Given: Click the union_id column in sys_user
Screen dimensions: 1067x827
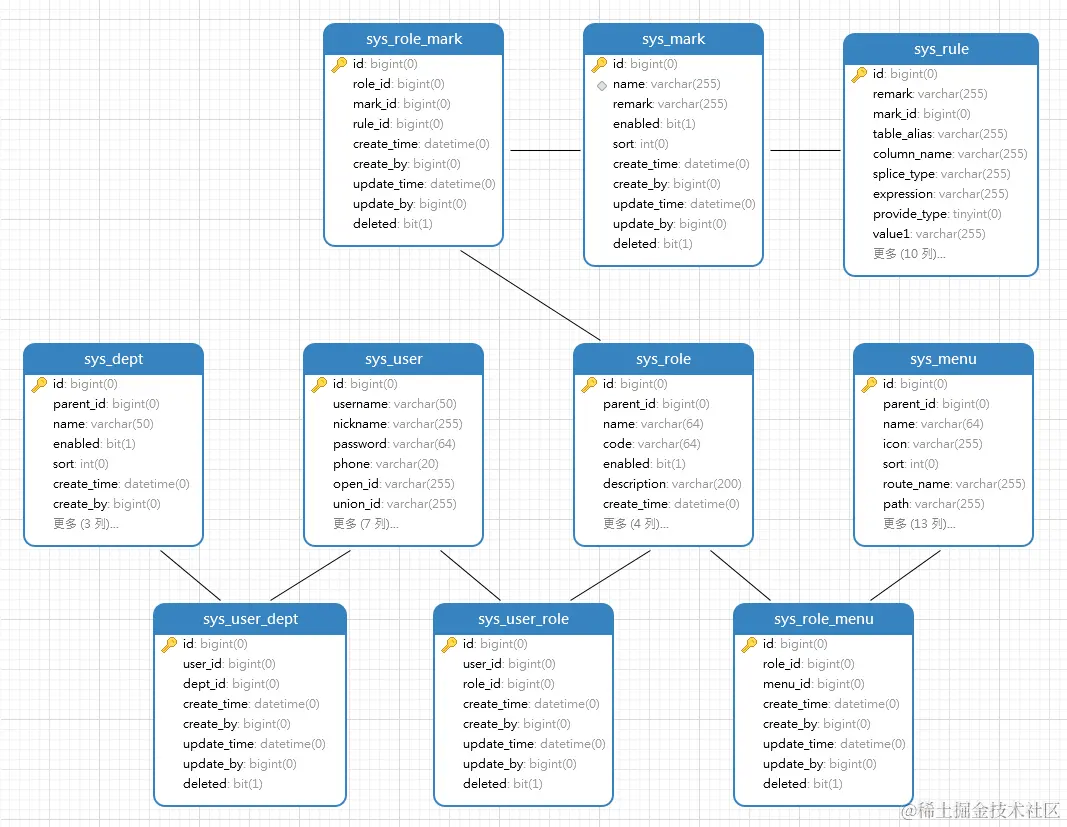Looking at the screenshot, I should click(395, 504).
